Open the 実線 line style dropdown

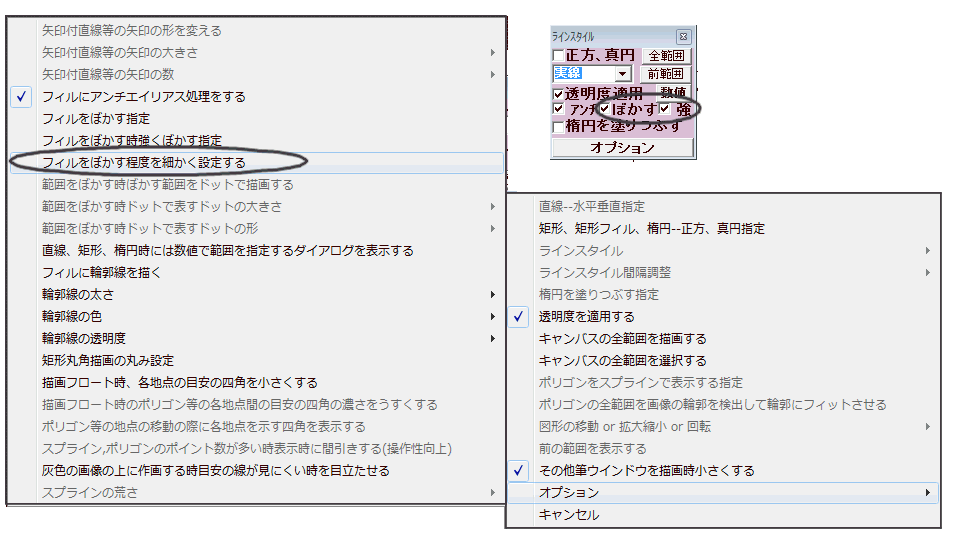pos(622,74)
